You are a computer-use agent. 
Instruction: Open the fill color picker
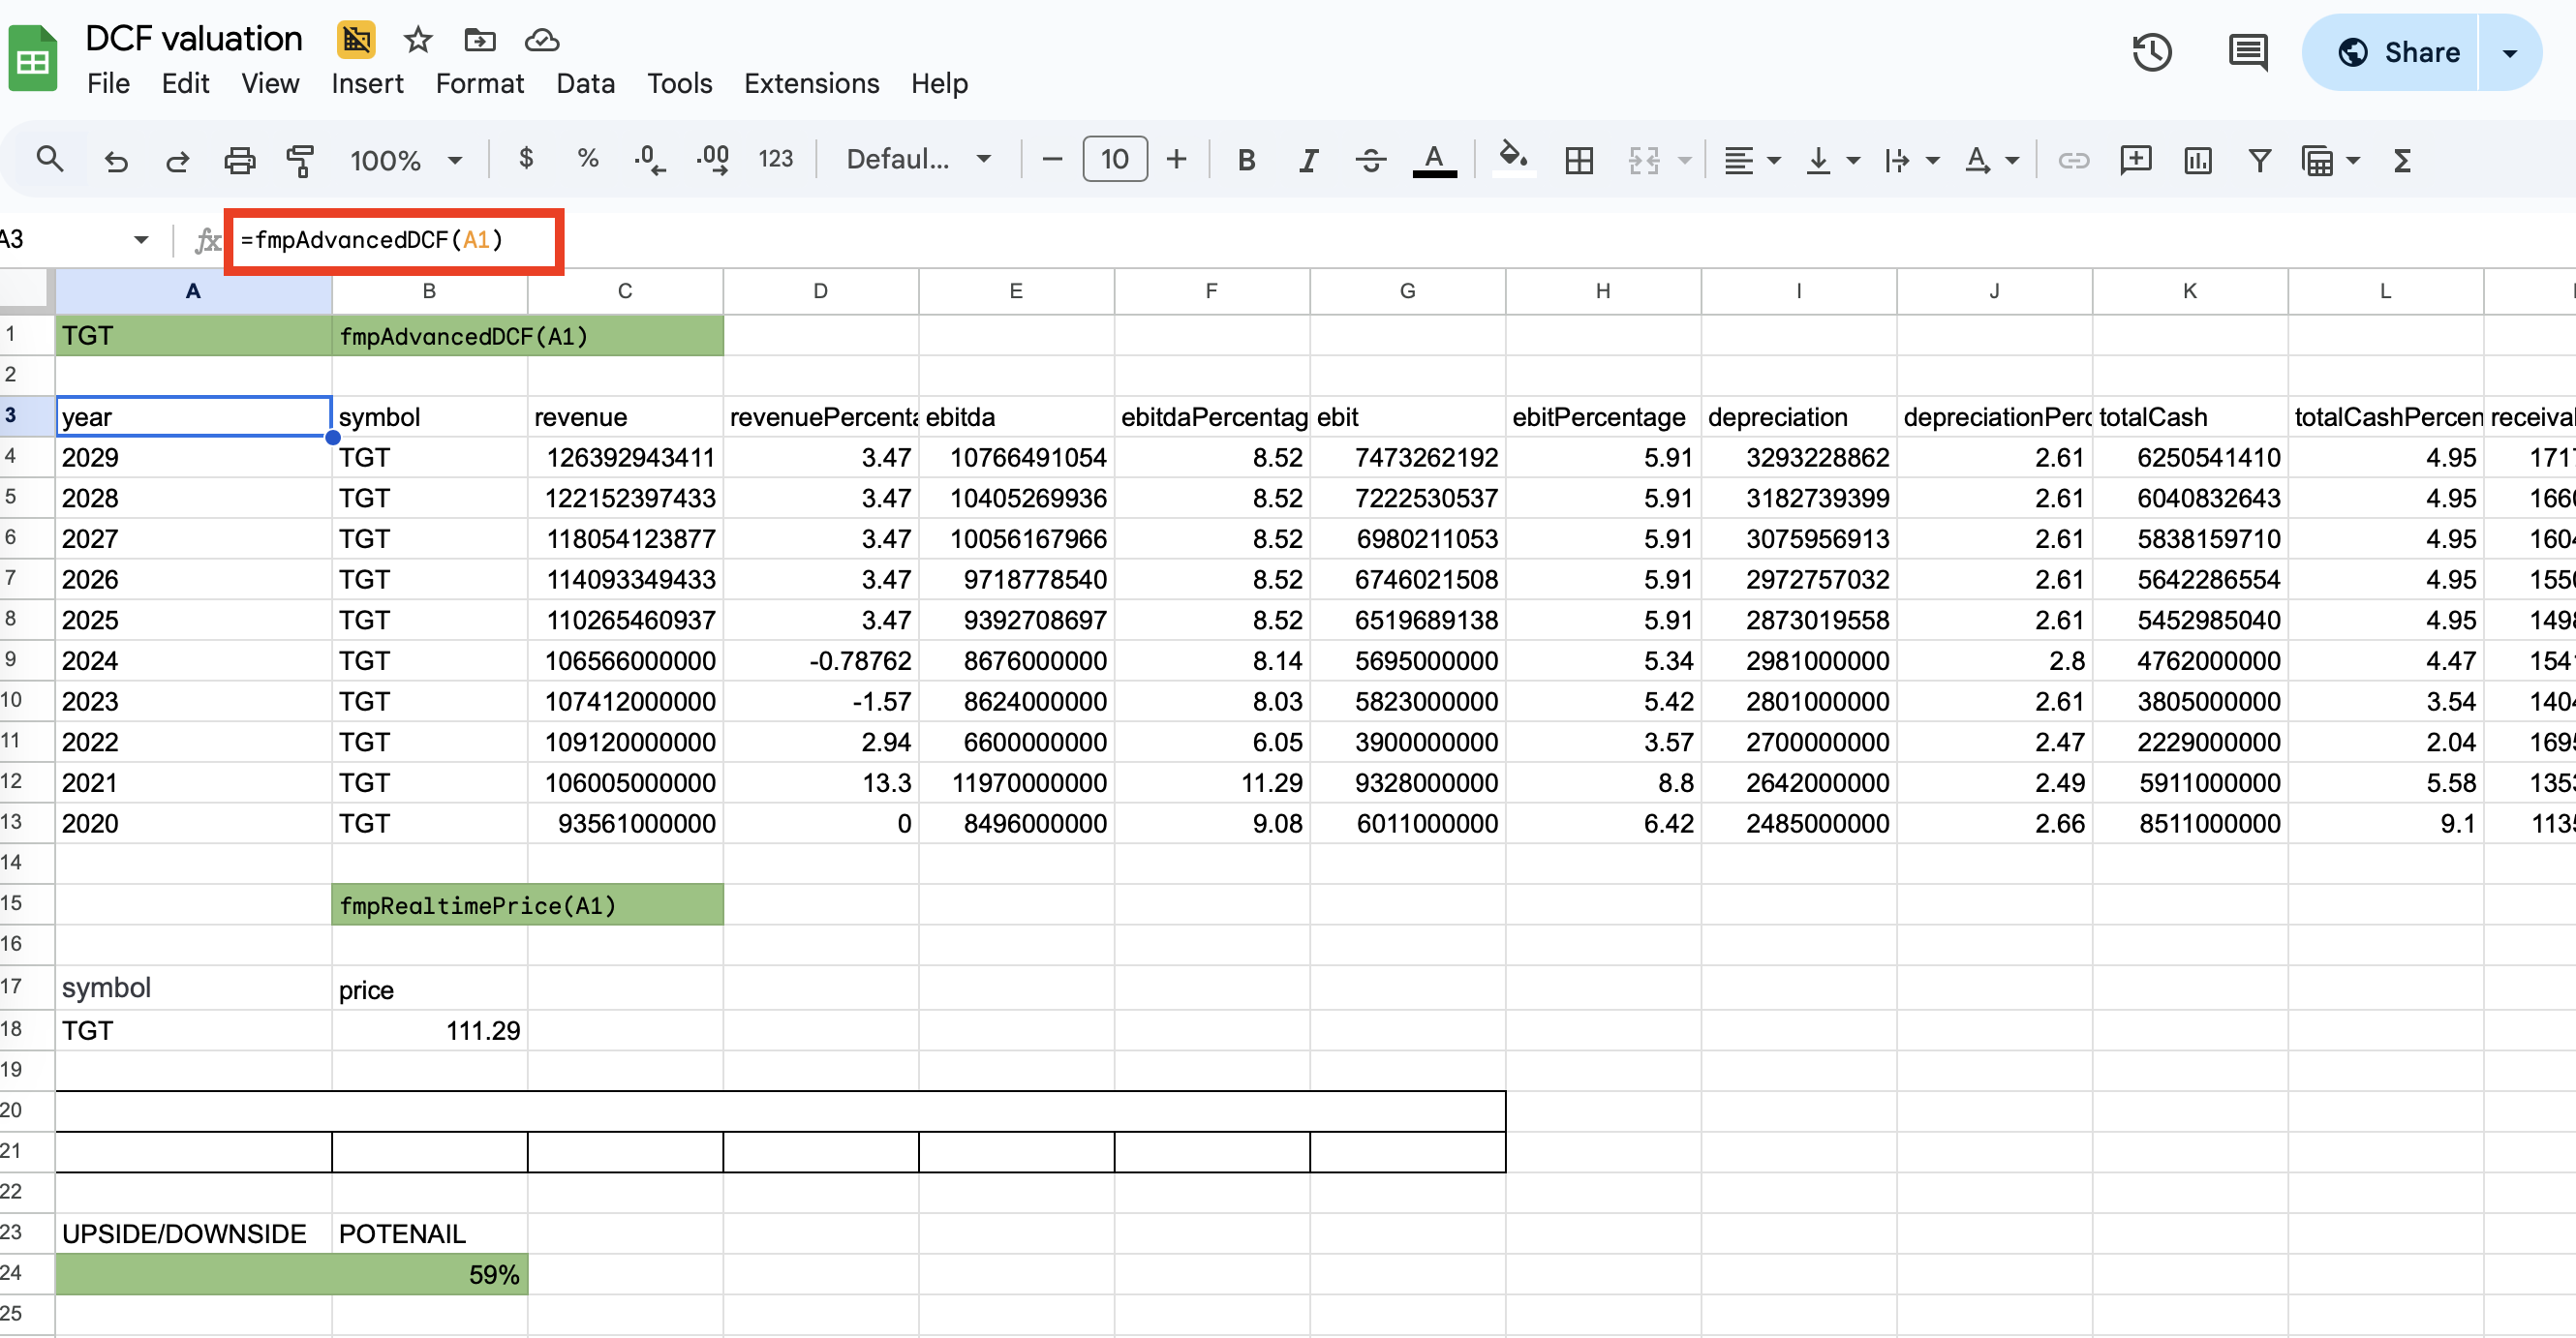point(1513,160)
